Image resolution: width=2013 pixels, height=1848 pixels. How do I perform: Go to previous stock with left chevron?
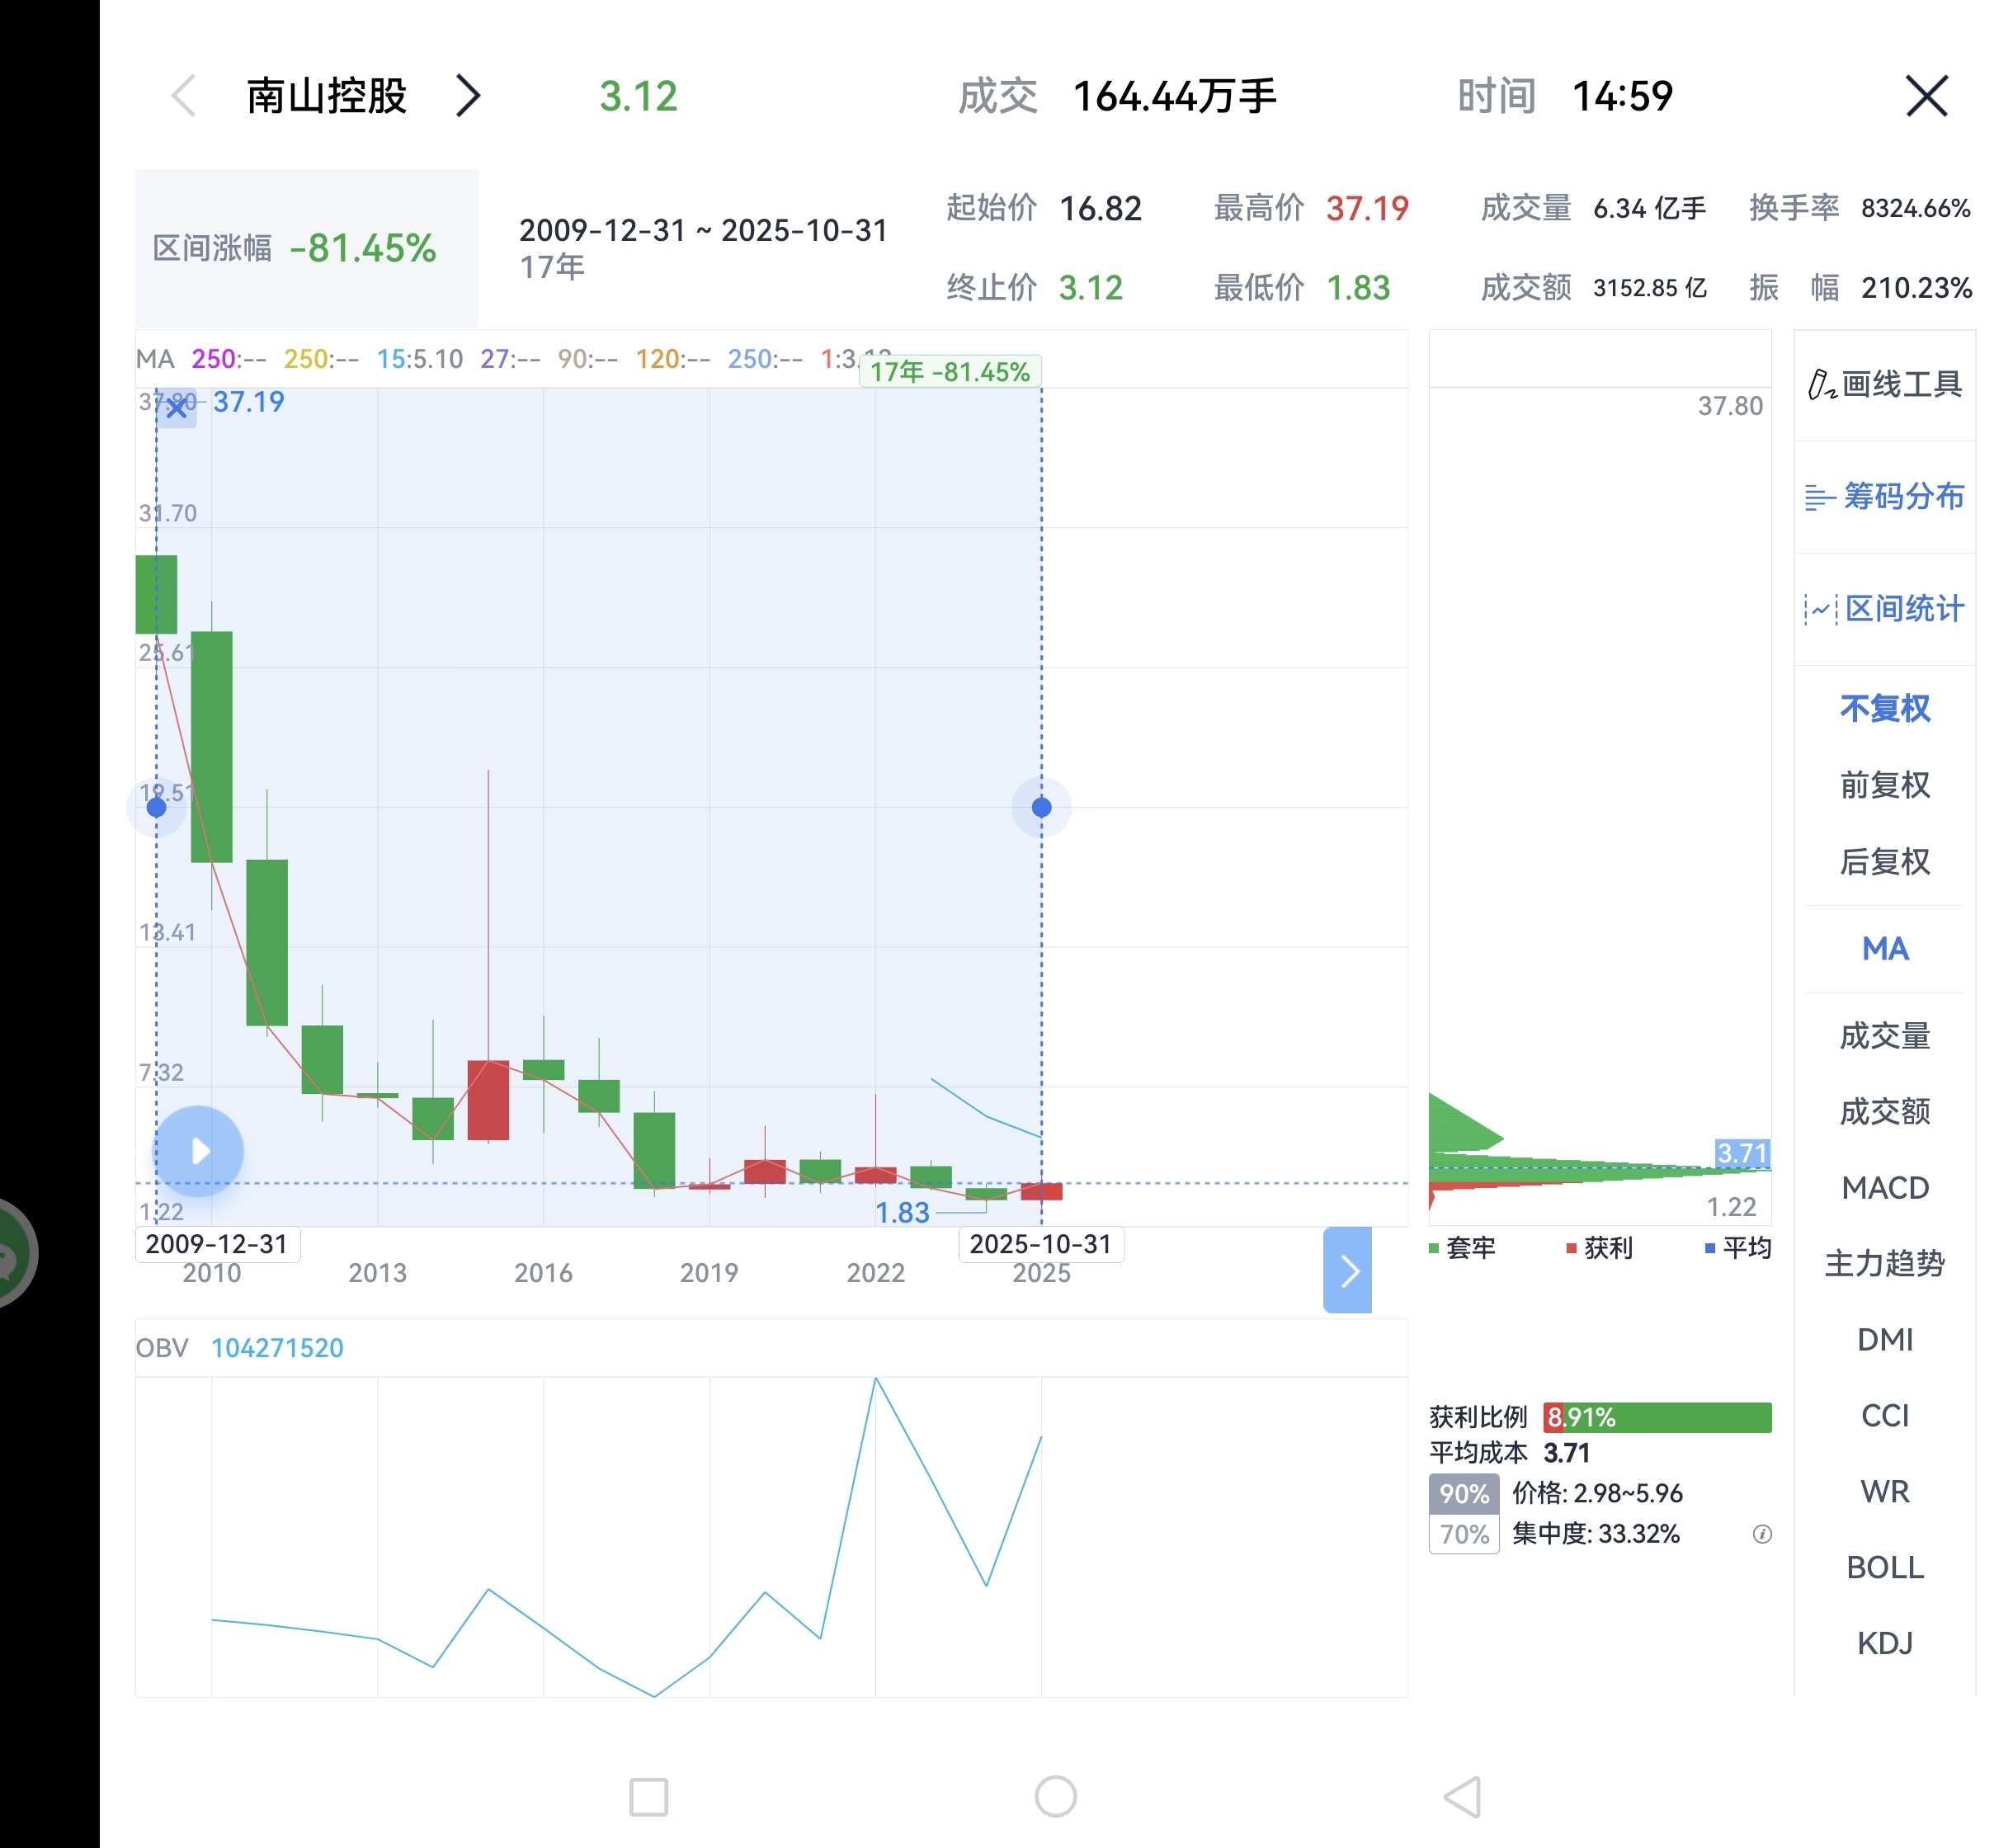pos(184,96)
